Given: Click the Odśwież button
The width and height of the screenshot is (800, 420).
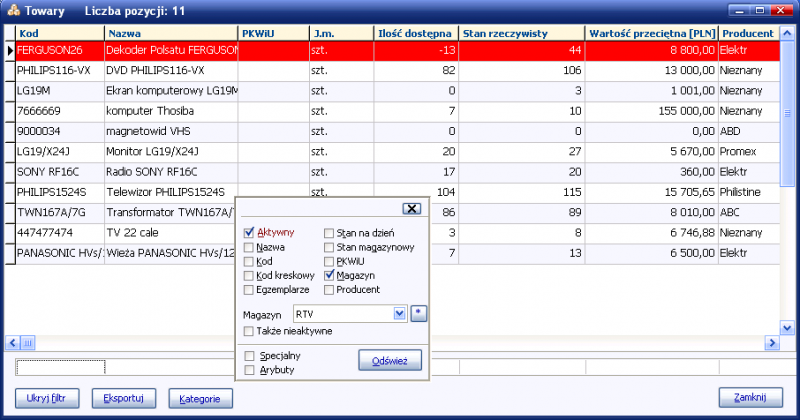Looking at the screenshot, I should (390, 360).
